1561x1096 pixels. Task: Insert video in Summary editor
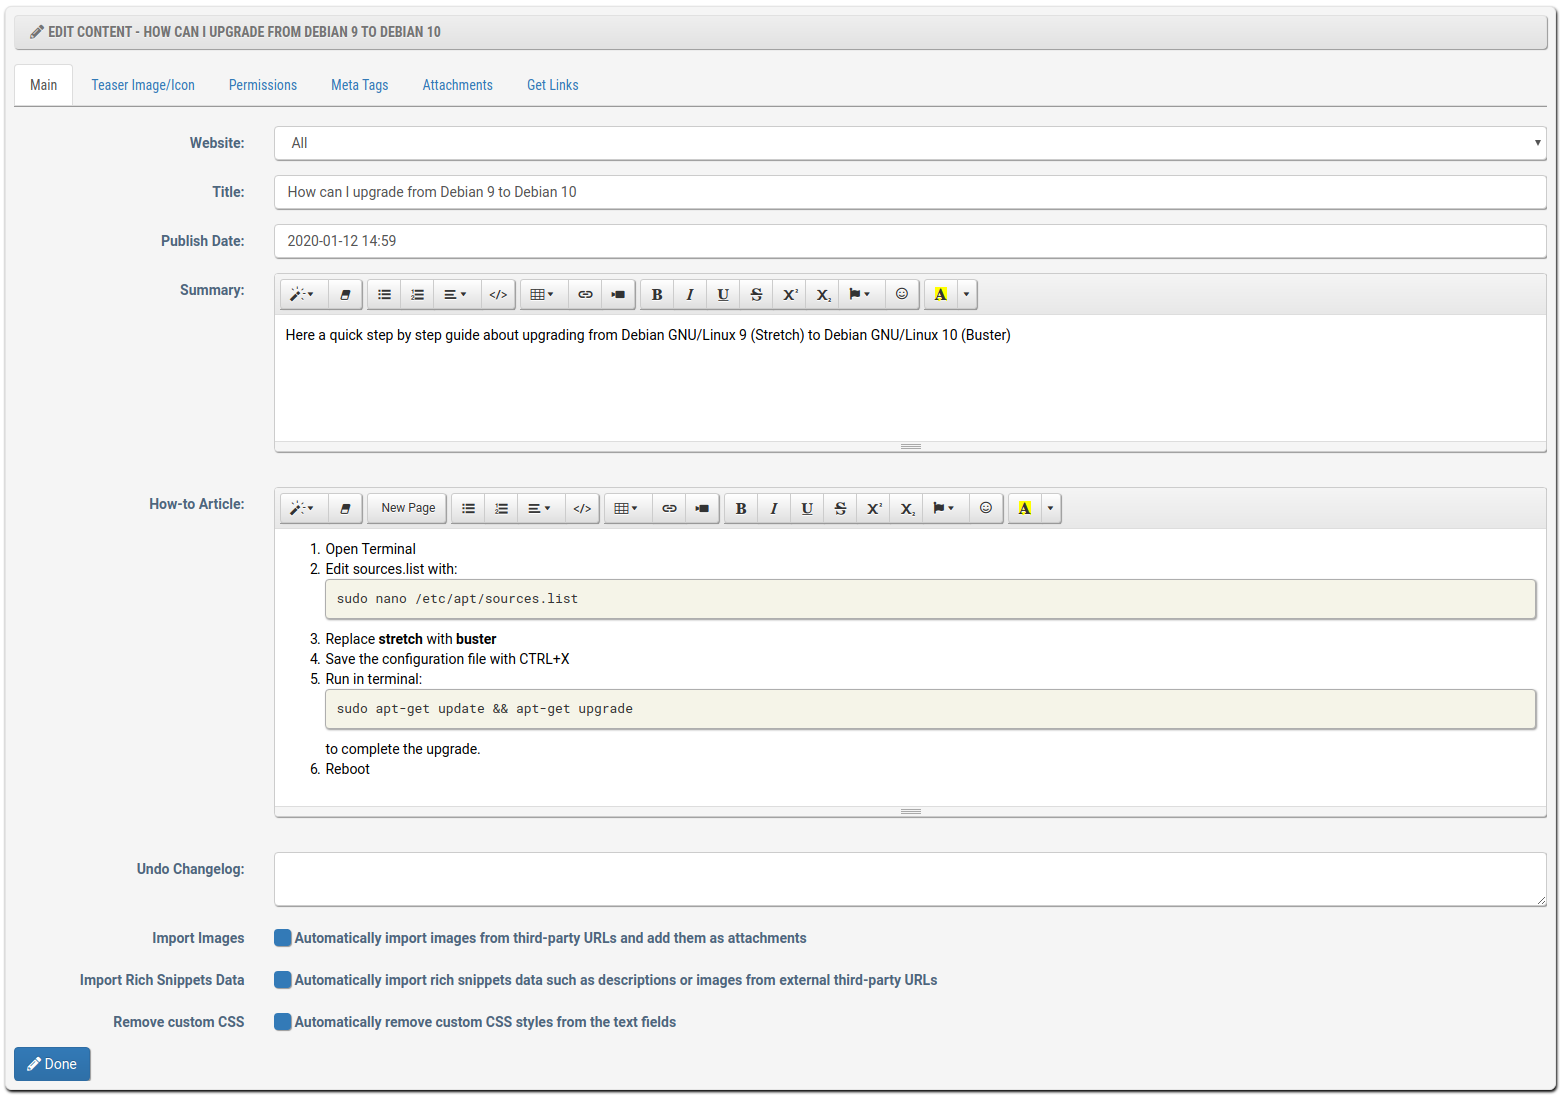point(618,294)
